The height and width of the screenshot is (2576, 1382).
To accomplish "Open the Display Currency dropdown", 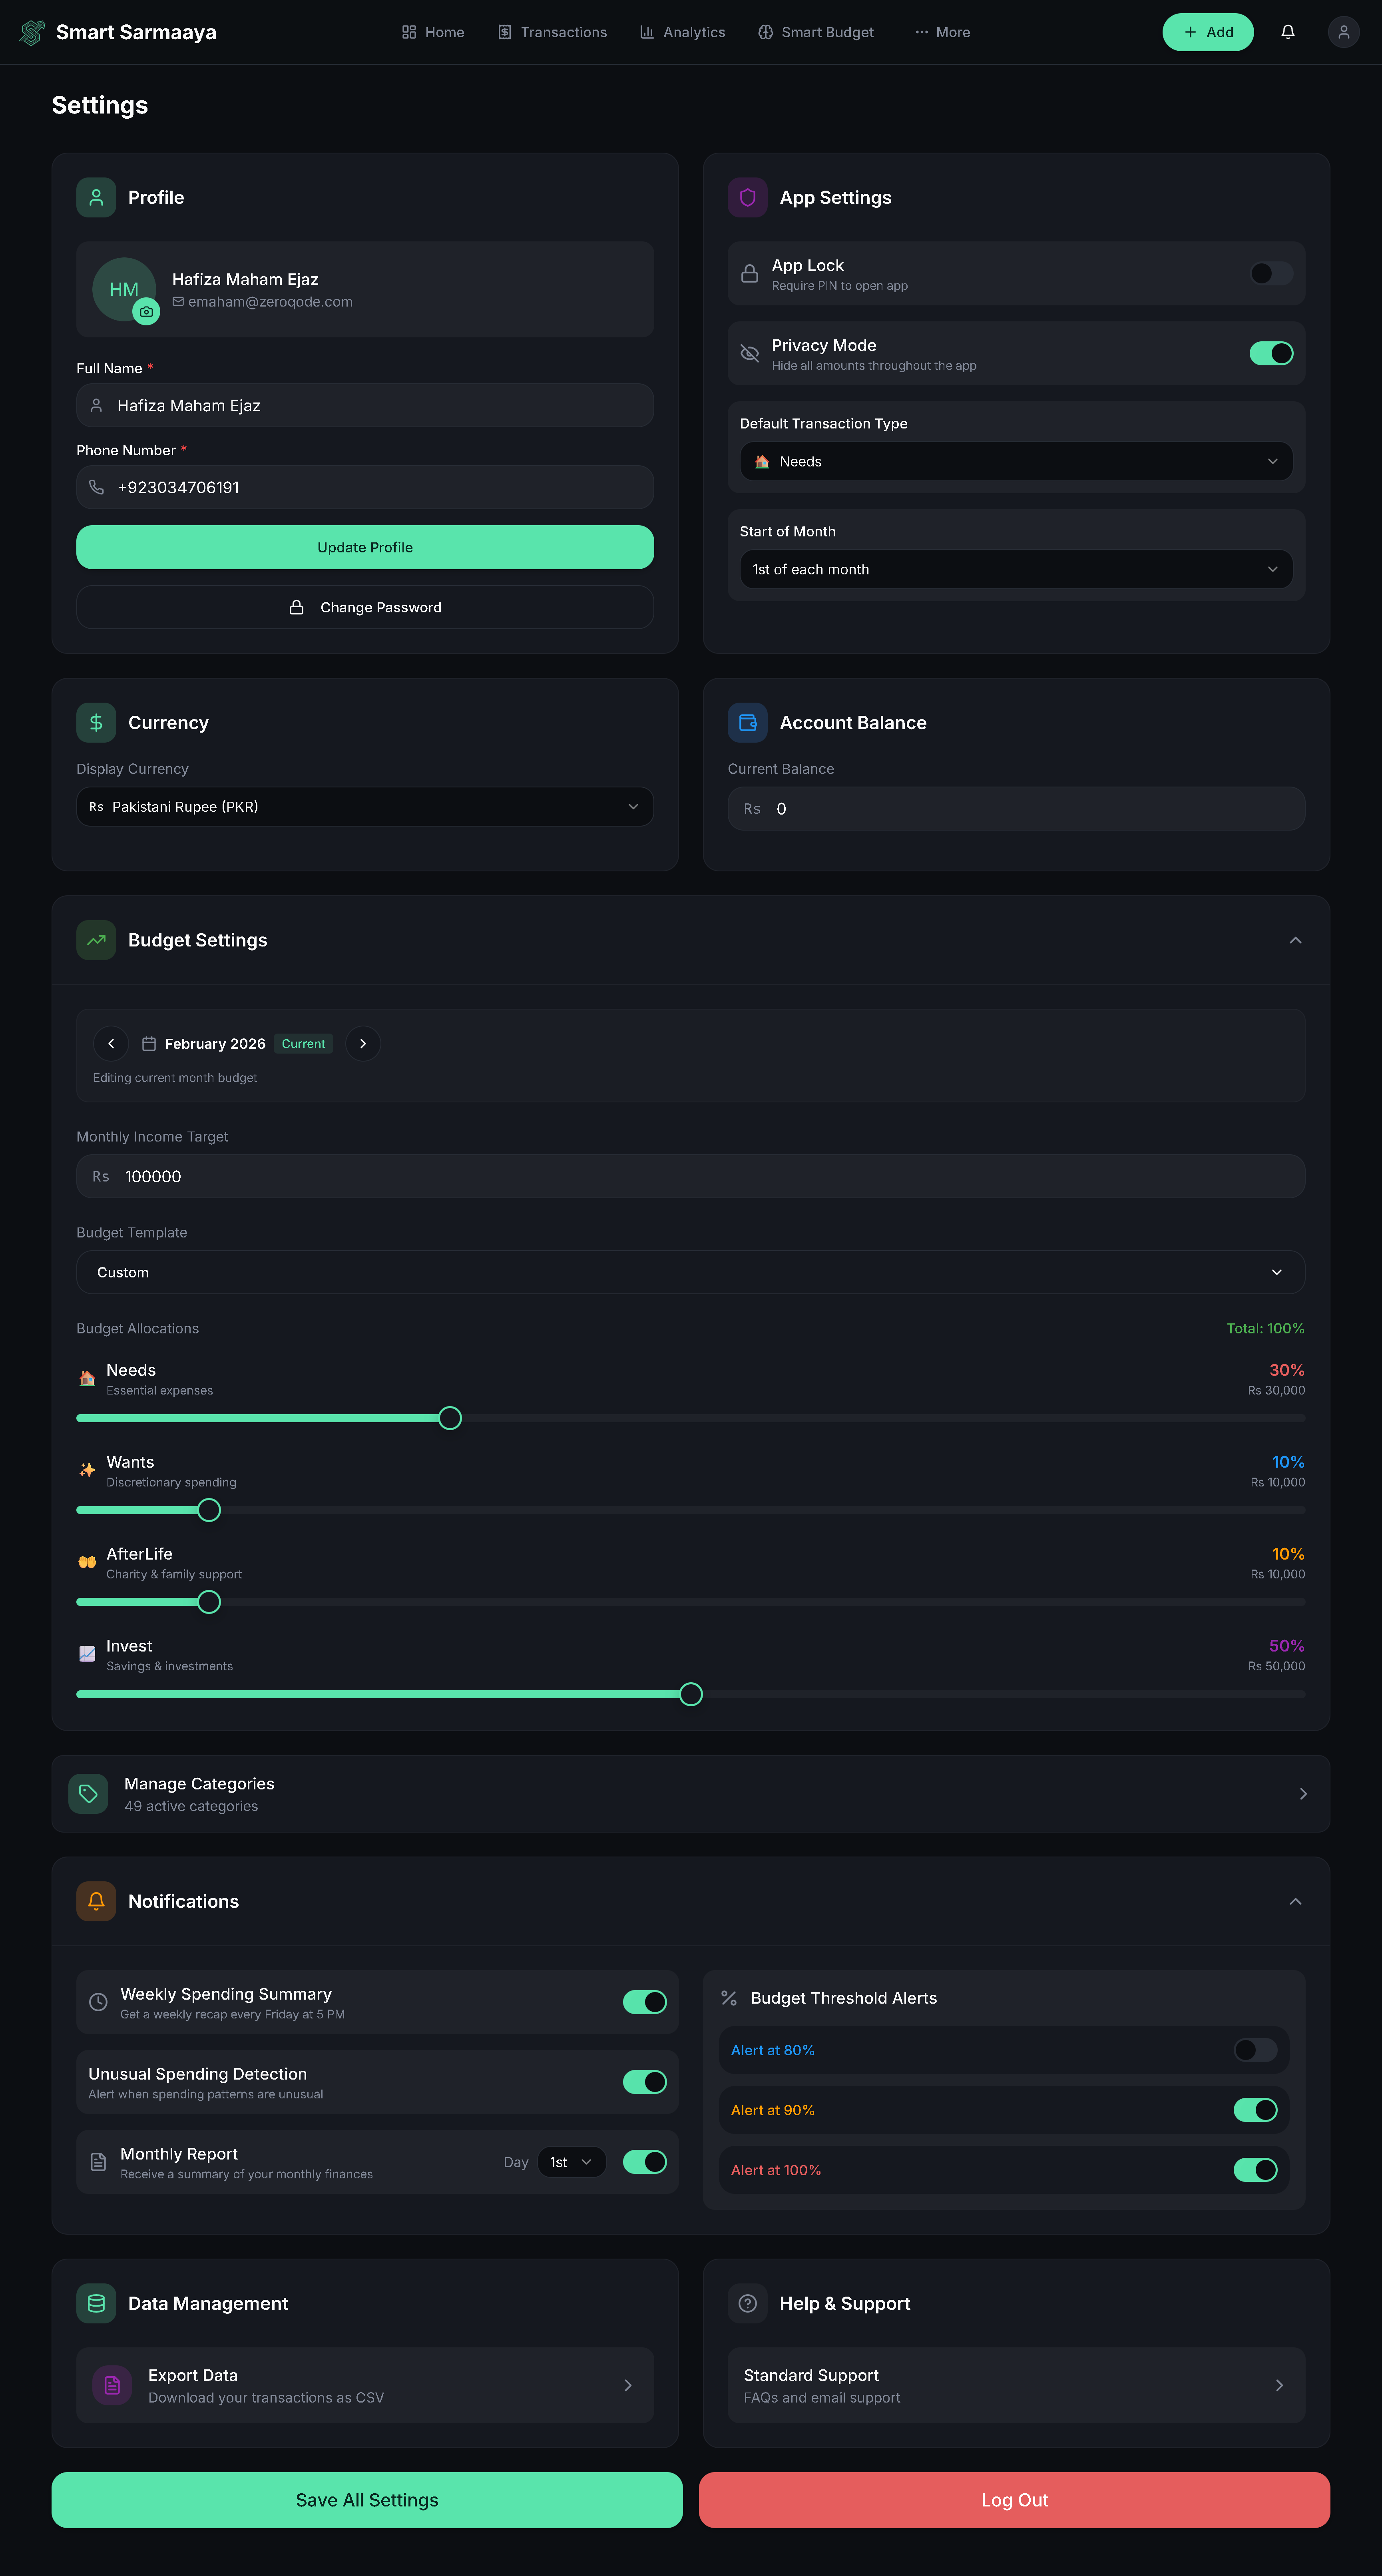I will [364, 807].
